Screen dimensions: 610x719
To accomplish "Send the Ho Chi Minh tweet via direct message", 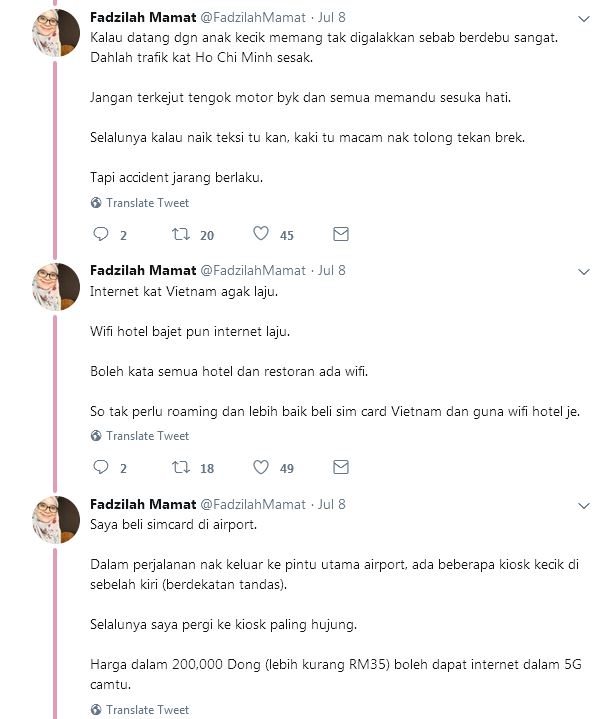I will click(341, 234).
